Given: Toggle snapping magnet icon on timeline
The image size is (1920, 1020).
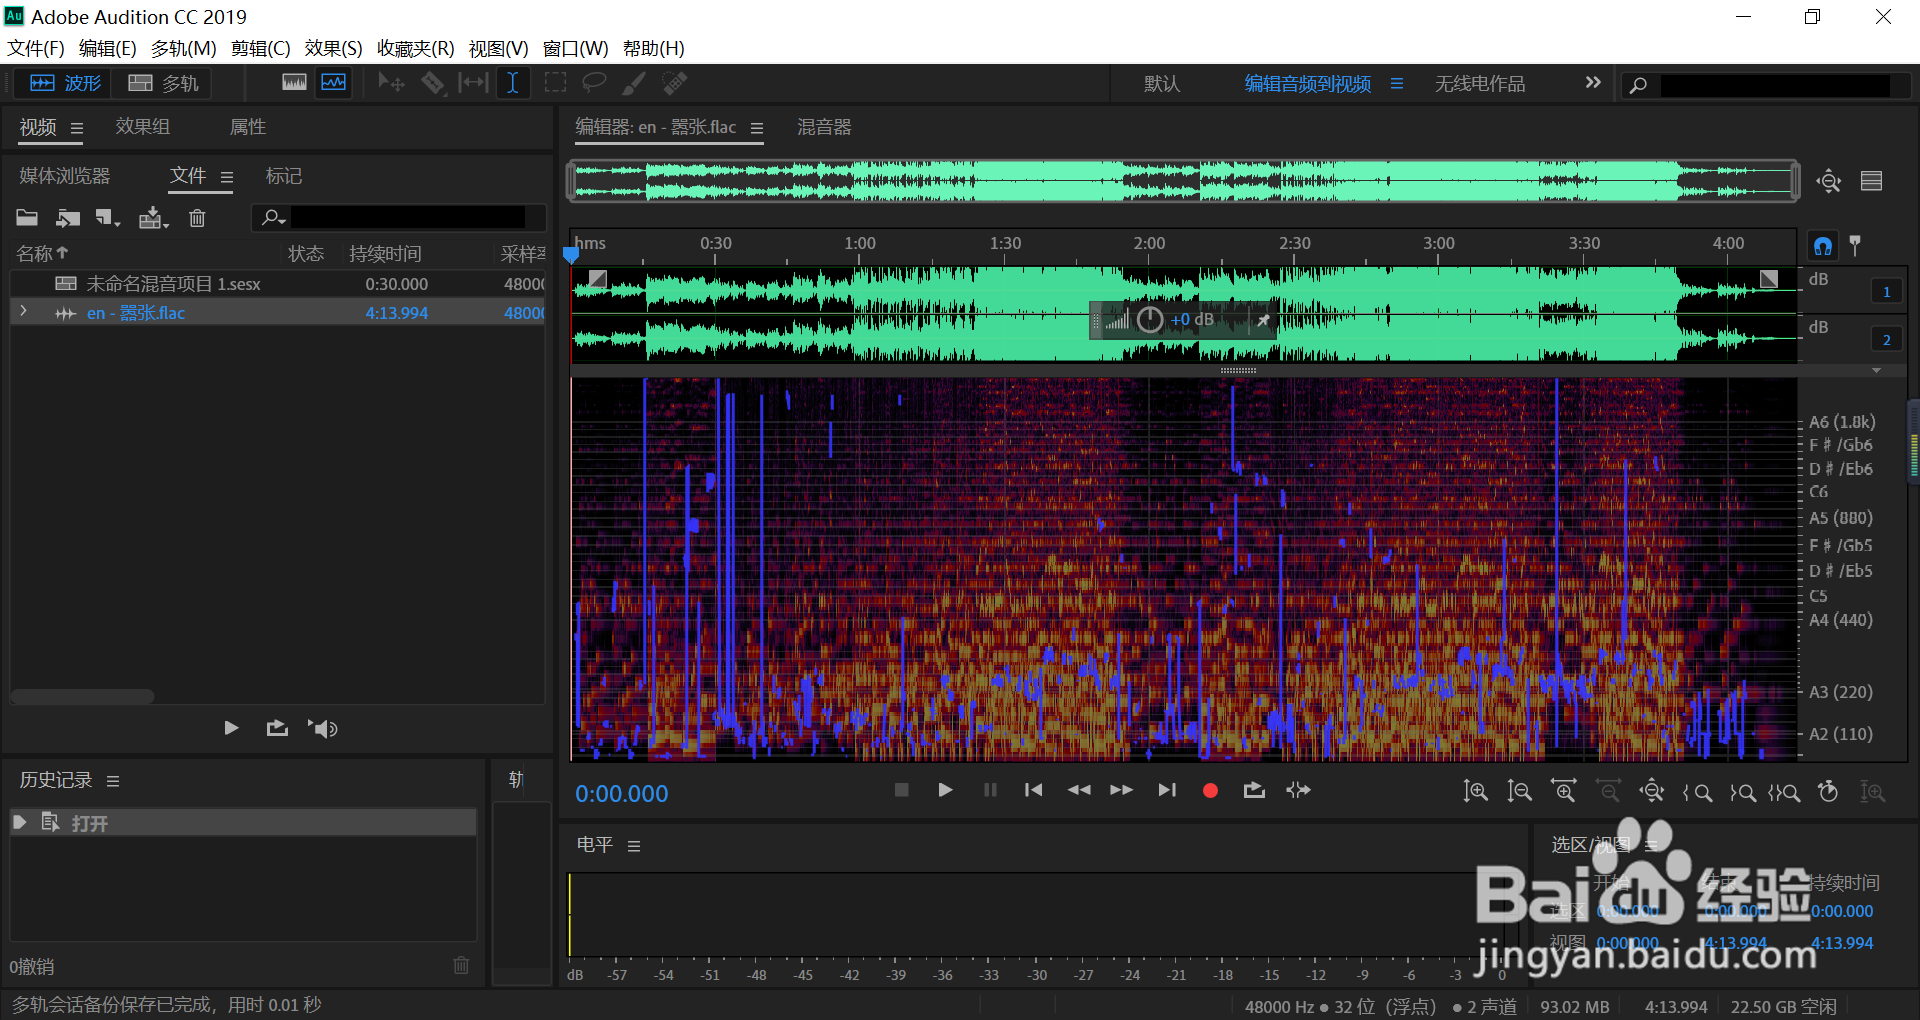Looking at the screenshot, I should (x=1823, y=245).
